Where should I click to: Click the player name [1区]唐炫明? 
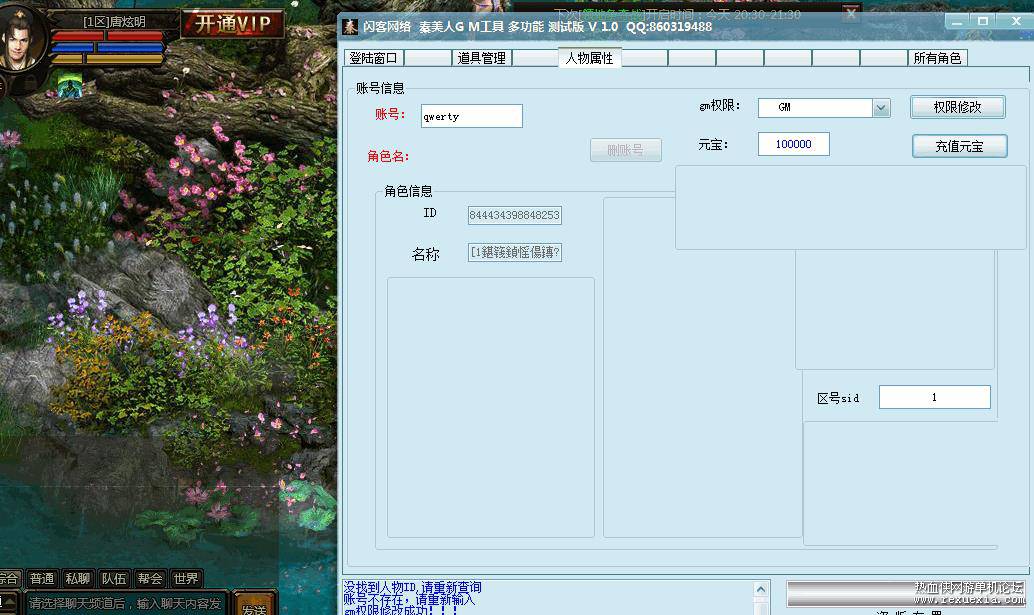tap(114, 22)
